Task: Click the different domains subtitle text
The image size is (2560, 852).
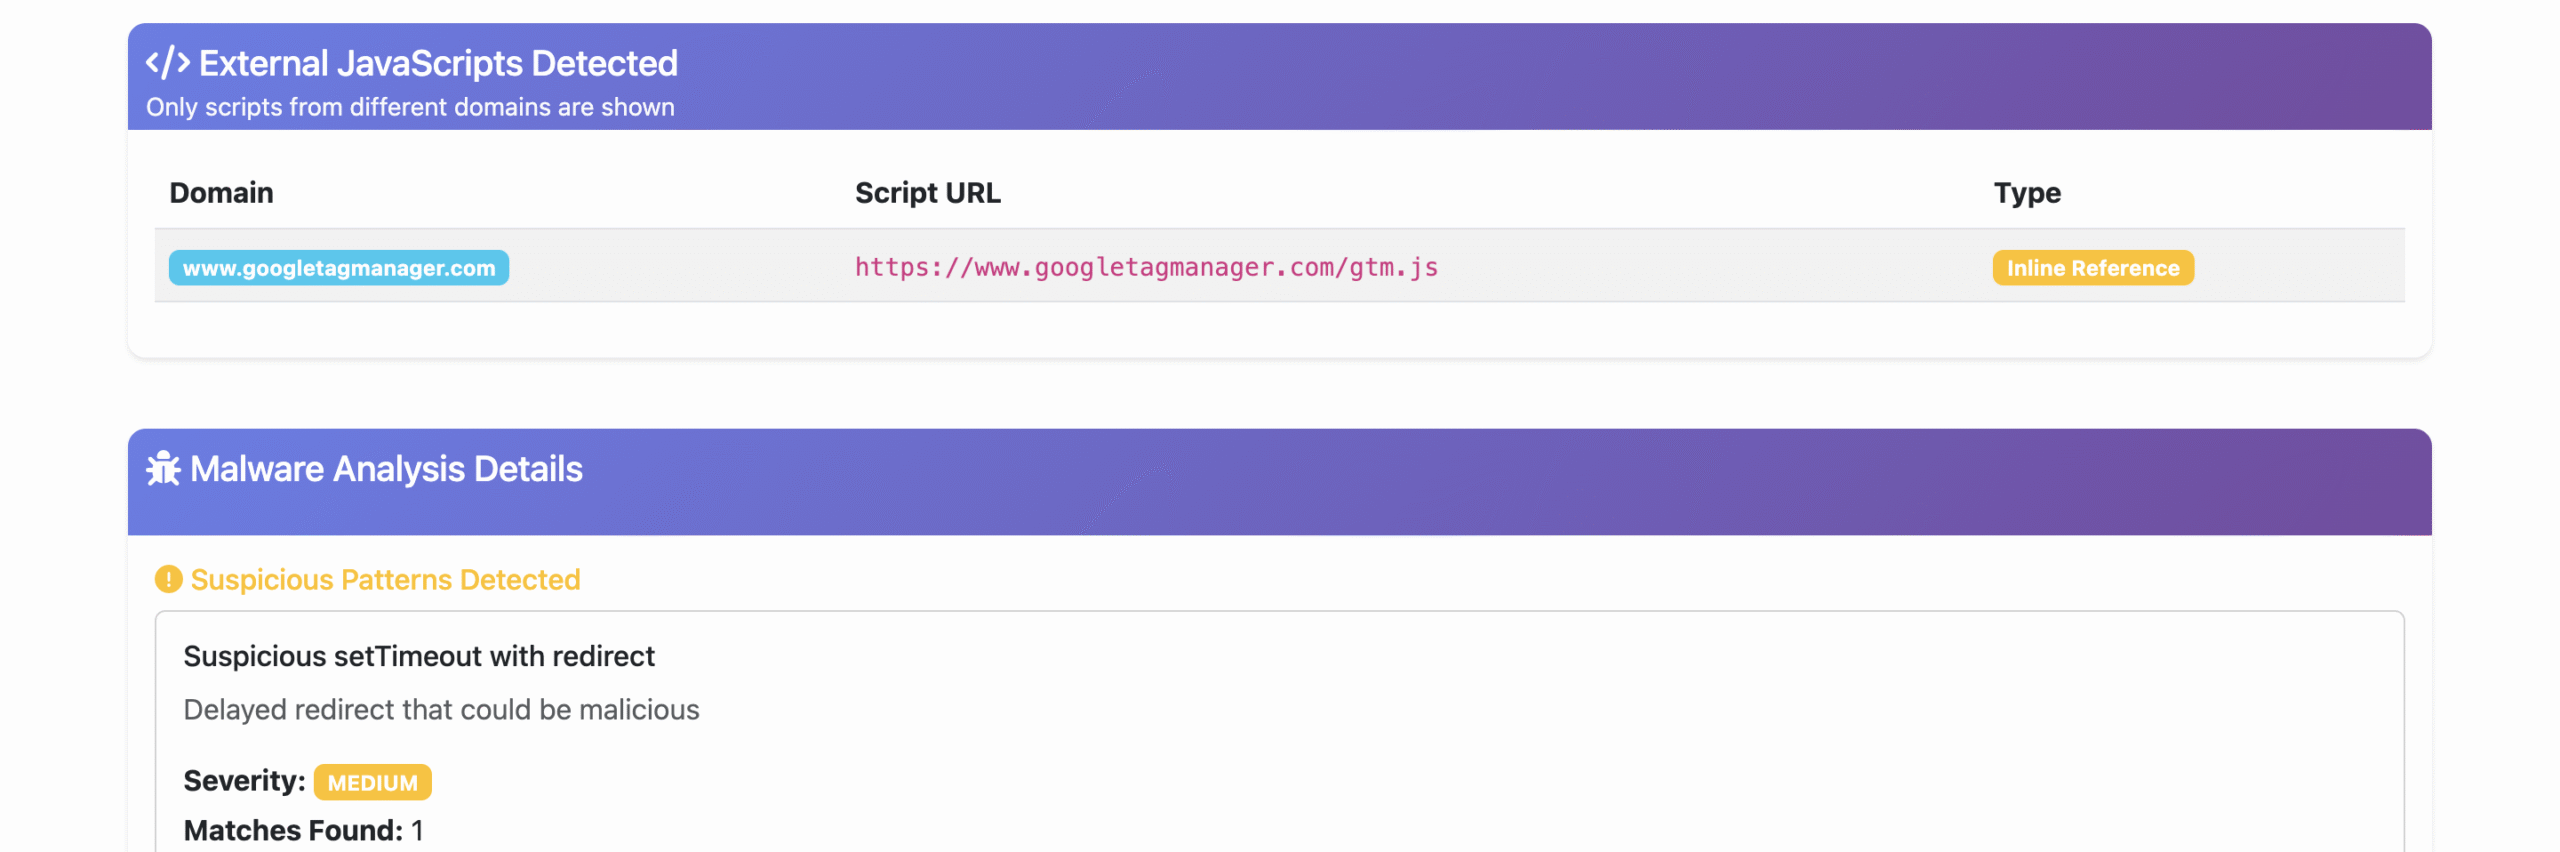Action: coord(410,107)
